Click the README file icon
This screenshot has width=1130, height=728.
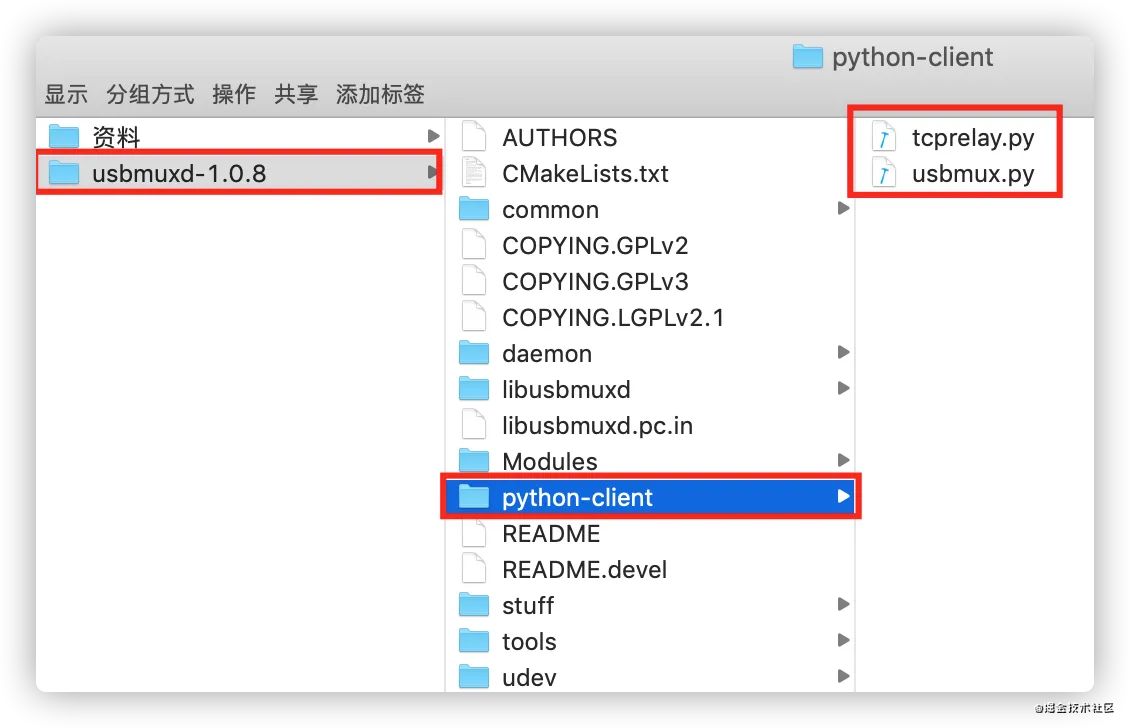pos(473,533)
